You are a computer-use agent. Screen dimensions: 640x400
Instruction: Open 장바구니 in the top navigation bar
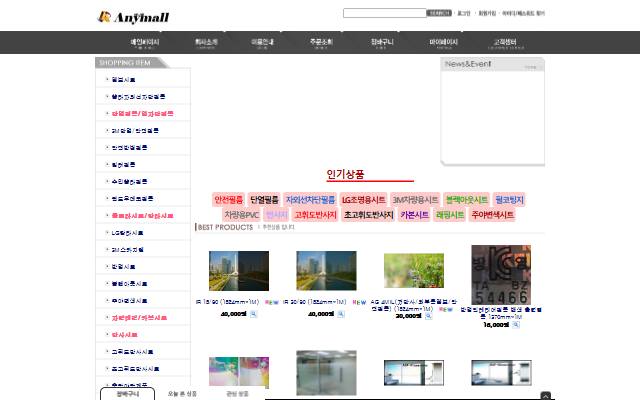[x=382, y=42]
